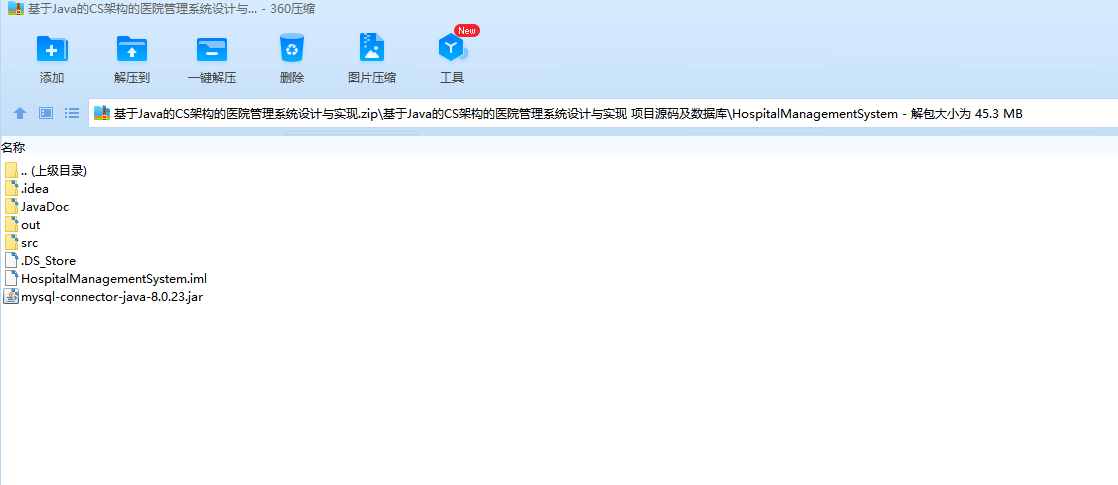Switch to list view icon
The width and height of the screenshot is (1118, 485).
click(x=71, y=113)
